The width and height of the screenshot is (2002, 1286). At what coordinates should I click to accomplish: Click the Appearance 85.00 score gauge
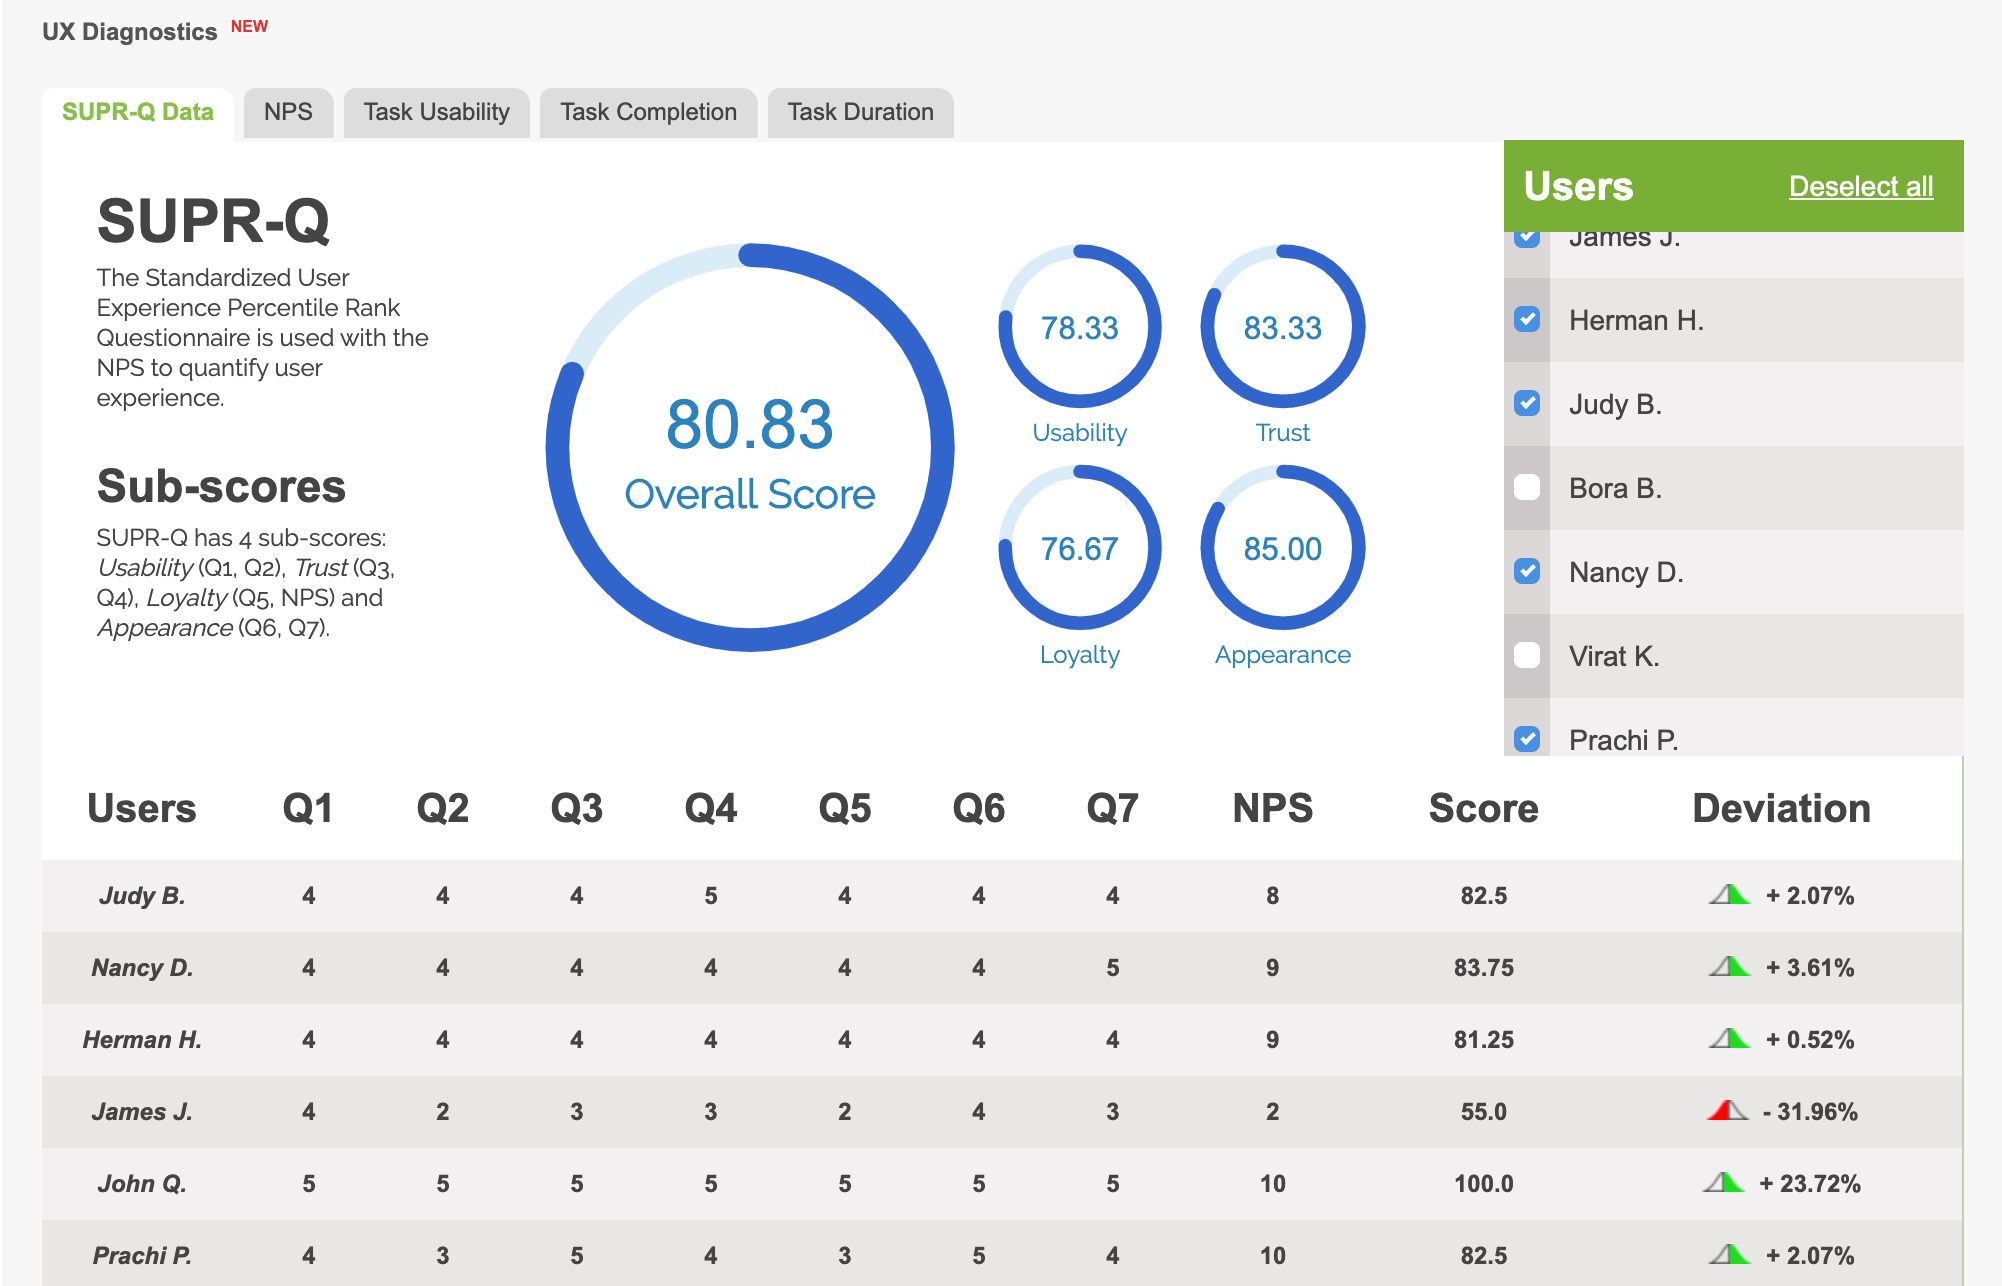(x=1282, y=548)
